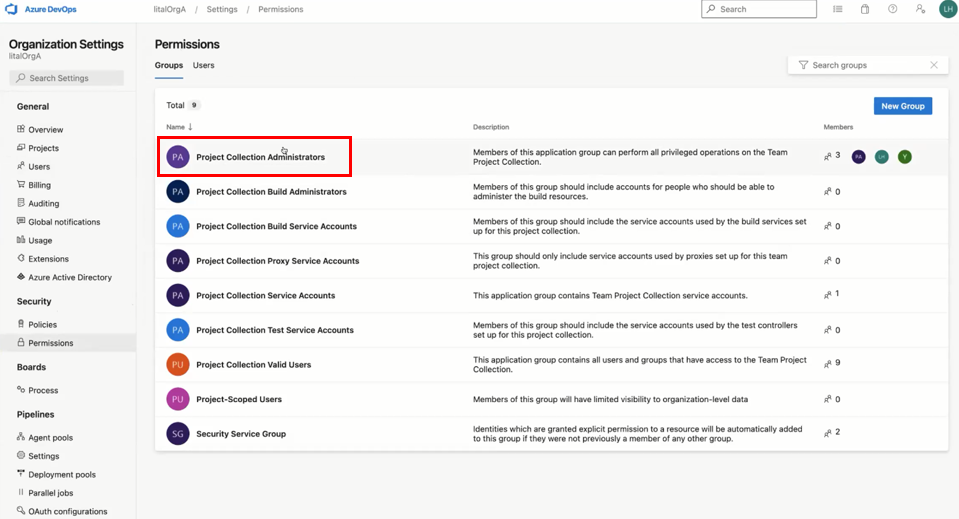Open the work items list icon in header
Viewport: 959px width, 519px height.
click(837, 9)
